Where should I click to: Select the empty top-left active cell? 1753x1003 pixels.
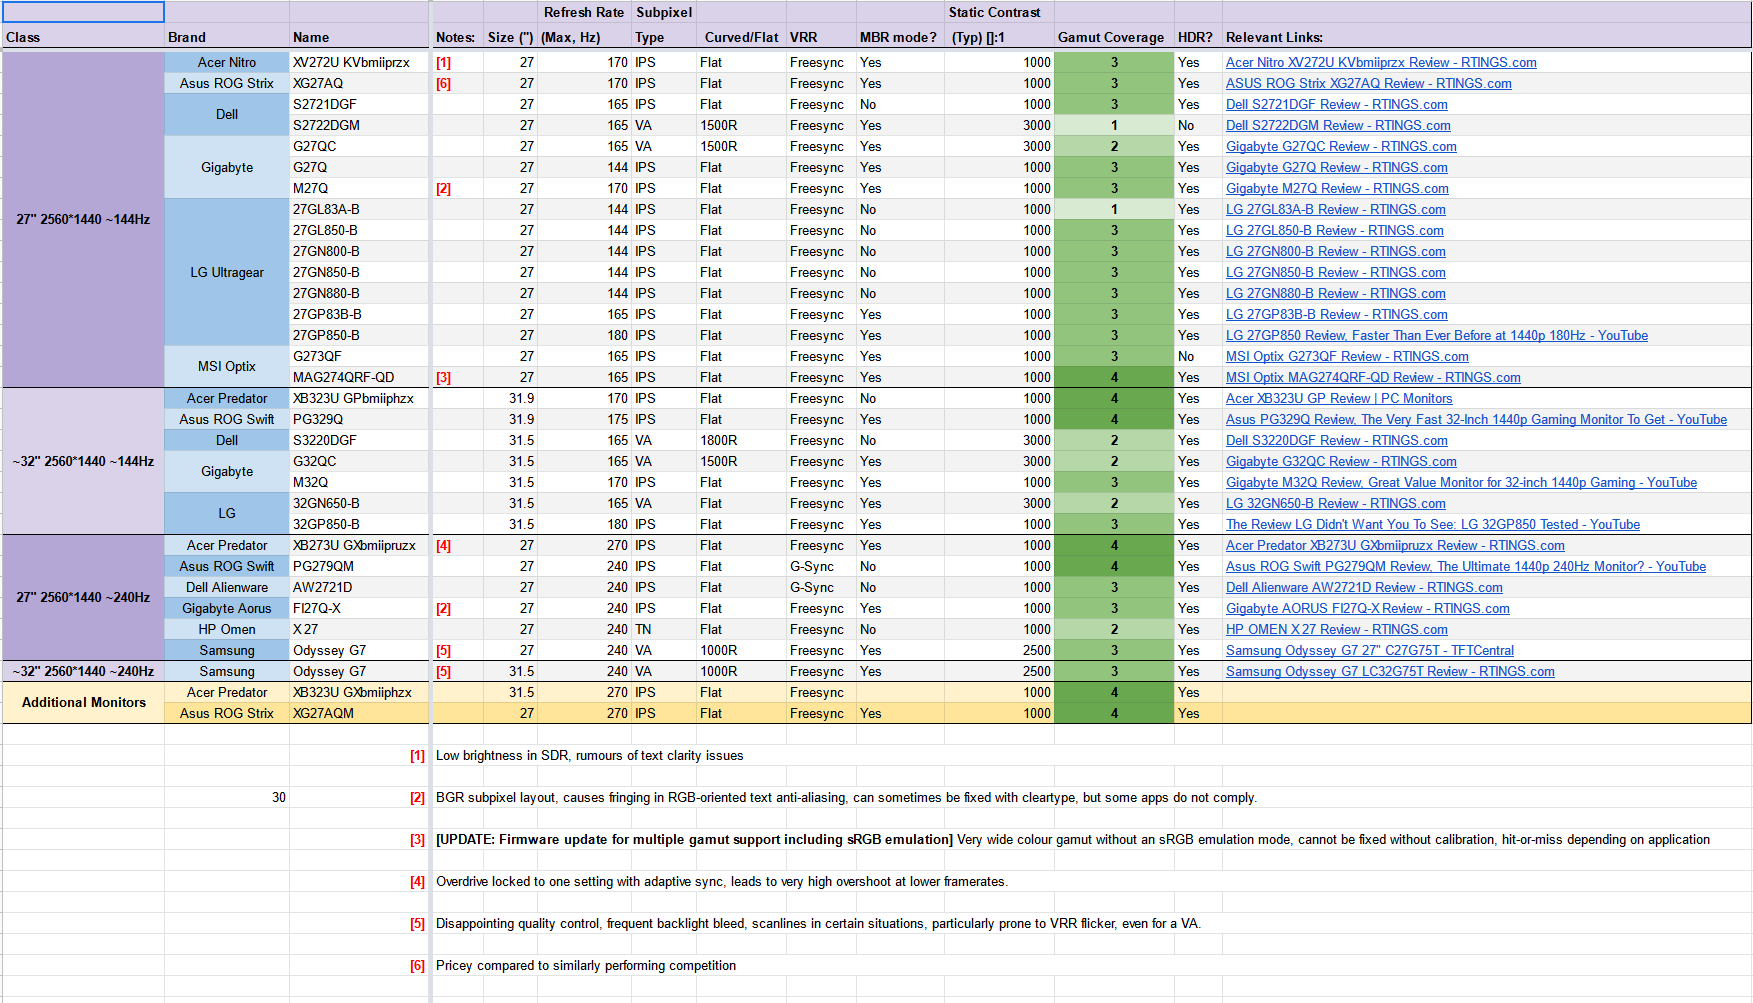83,12
